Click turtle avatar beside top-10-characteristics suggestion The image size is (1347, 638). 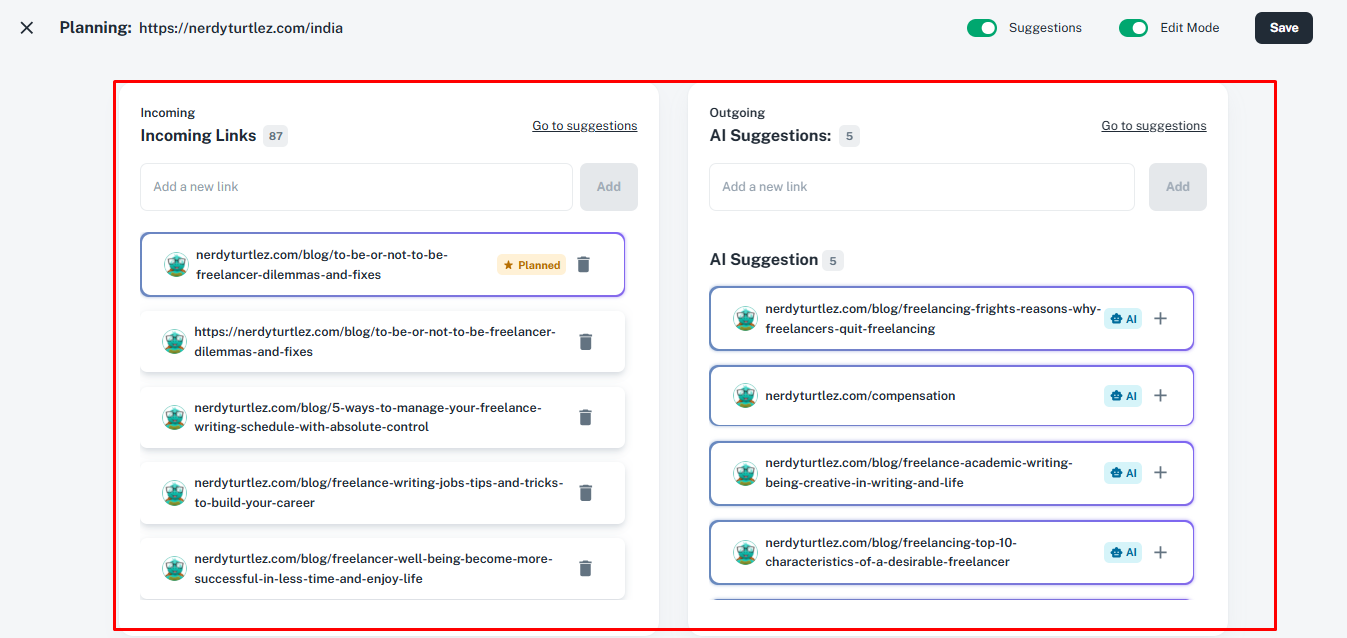point(745,552)
